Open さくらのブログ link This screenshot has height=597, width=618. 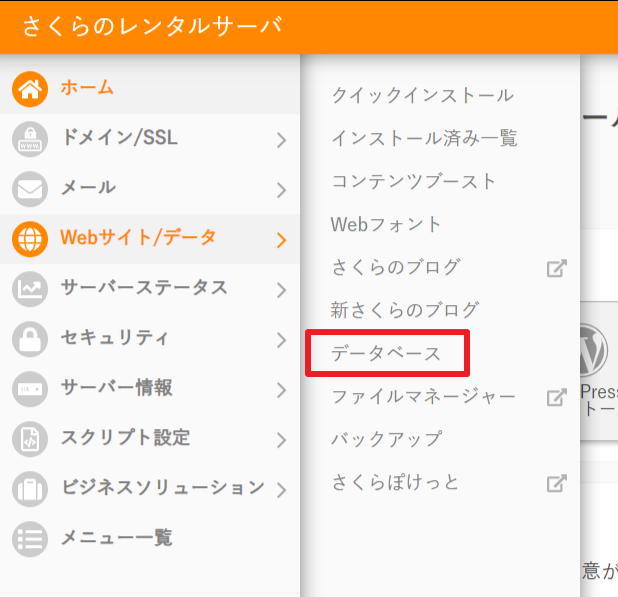click(x=396, y=267)
